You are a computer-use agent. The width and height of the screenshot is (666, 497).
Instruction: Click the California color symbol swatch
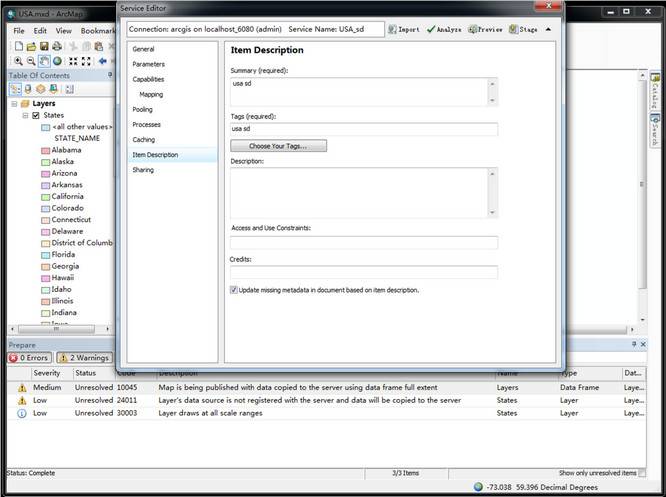[45, 197]
